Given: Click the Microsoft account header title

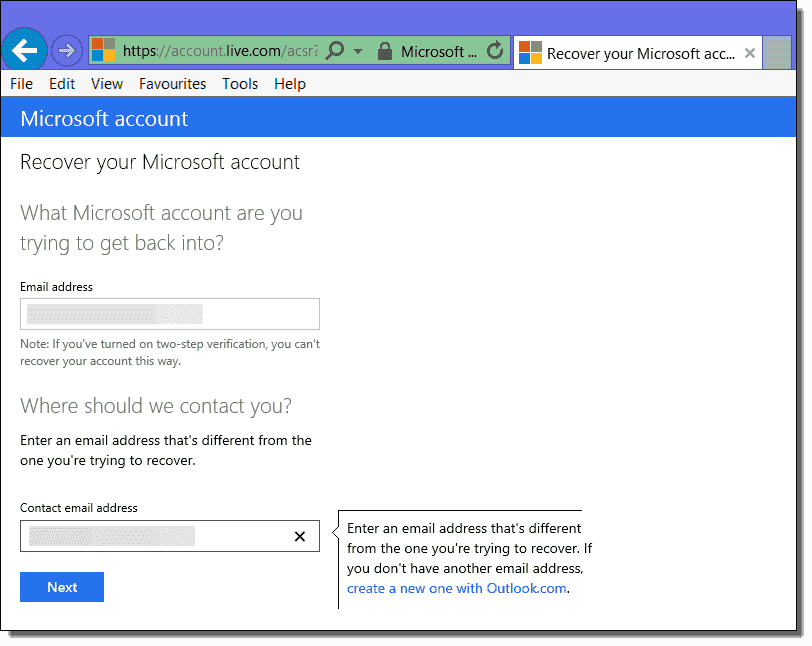Looking at the screenshot, I should tap(104, 119).
